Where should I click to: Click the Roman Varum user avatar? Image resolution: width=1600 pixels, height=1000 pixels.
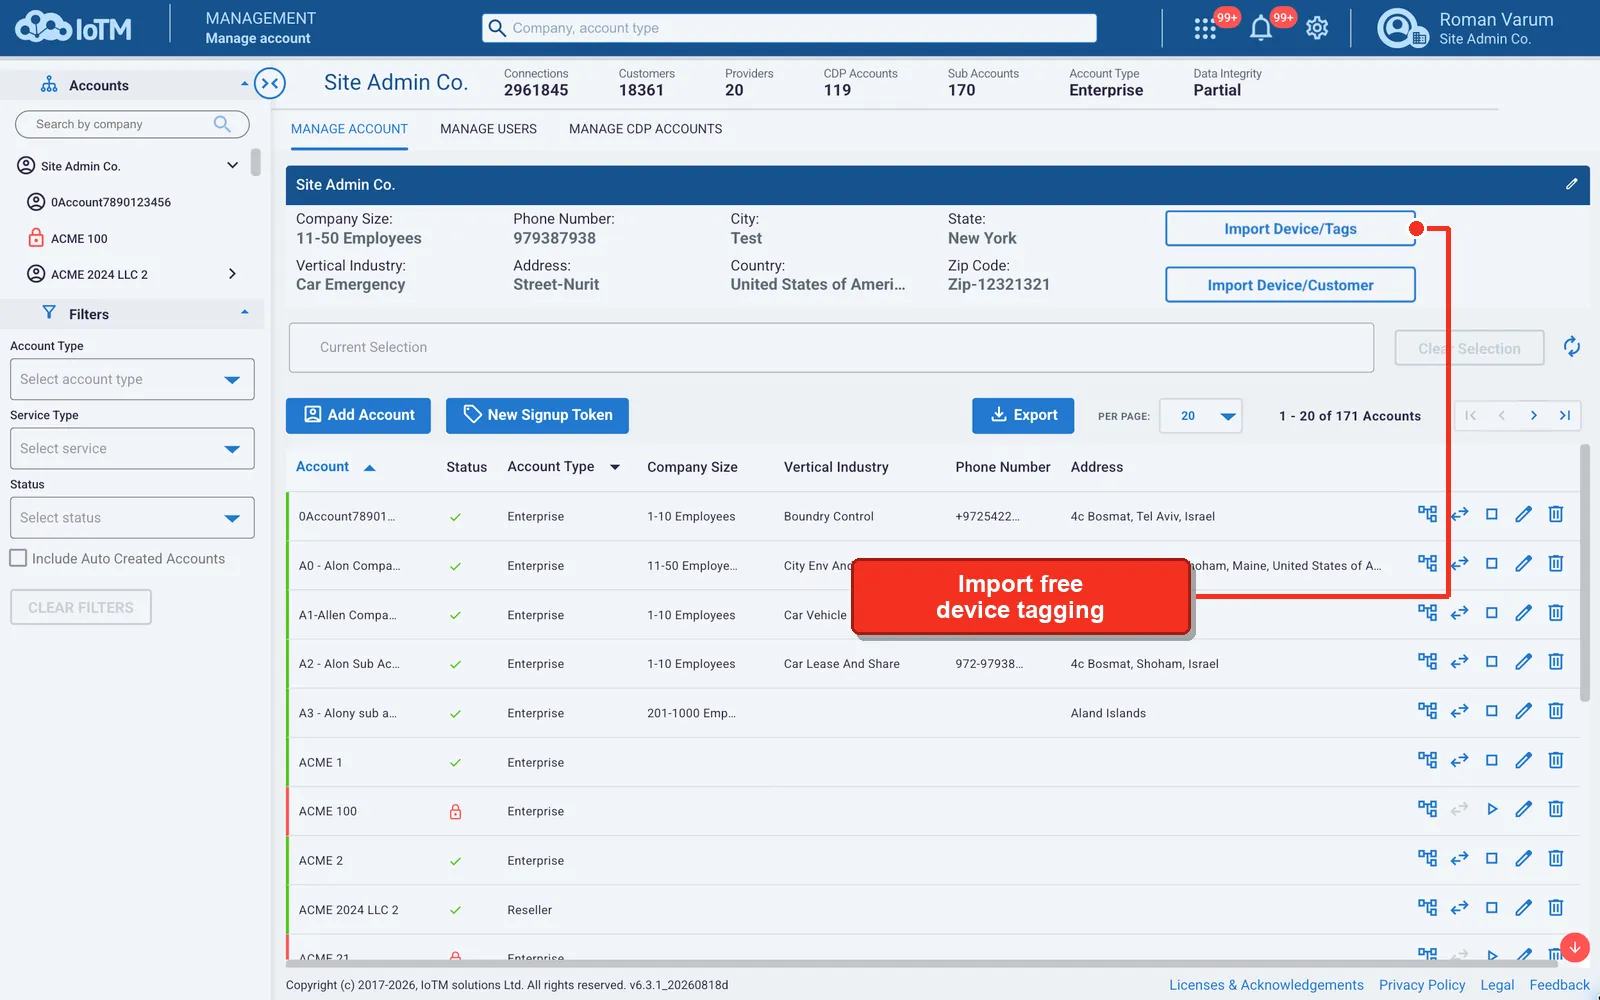(x=1401, y=28)
